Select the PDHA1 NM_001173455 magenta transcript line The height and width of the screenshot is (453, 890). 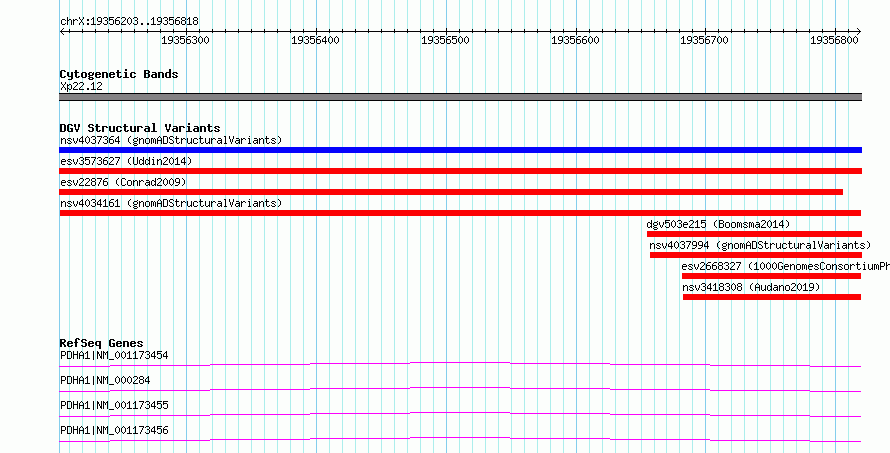(x=460, y=414)
